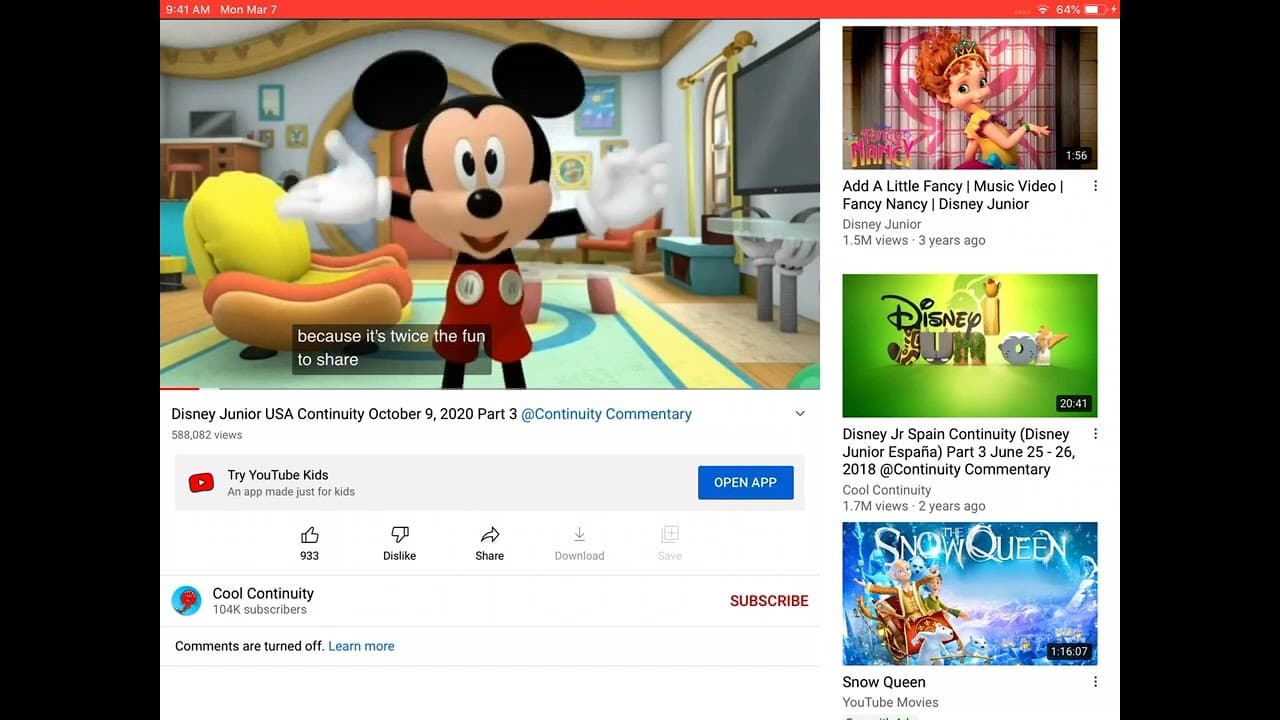Click the '104K subscribers' text
This screenshot has height=720, width=1280.
(260, 610)
